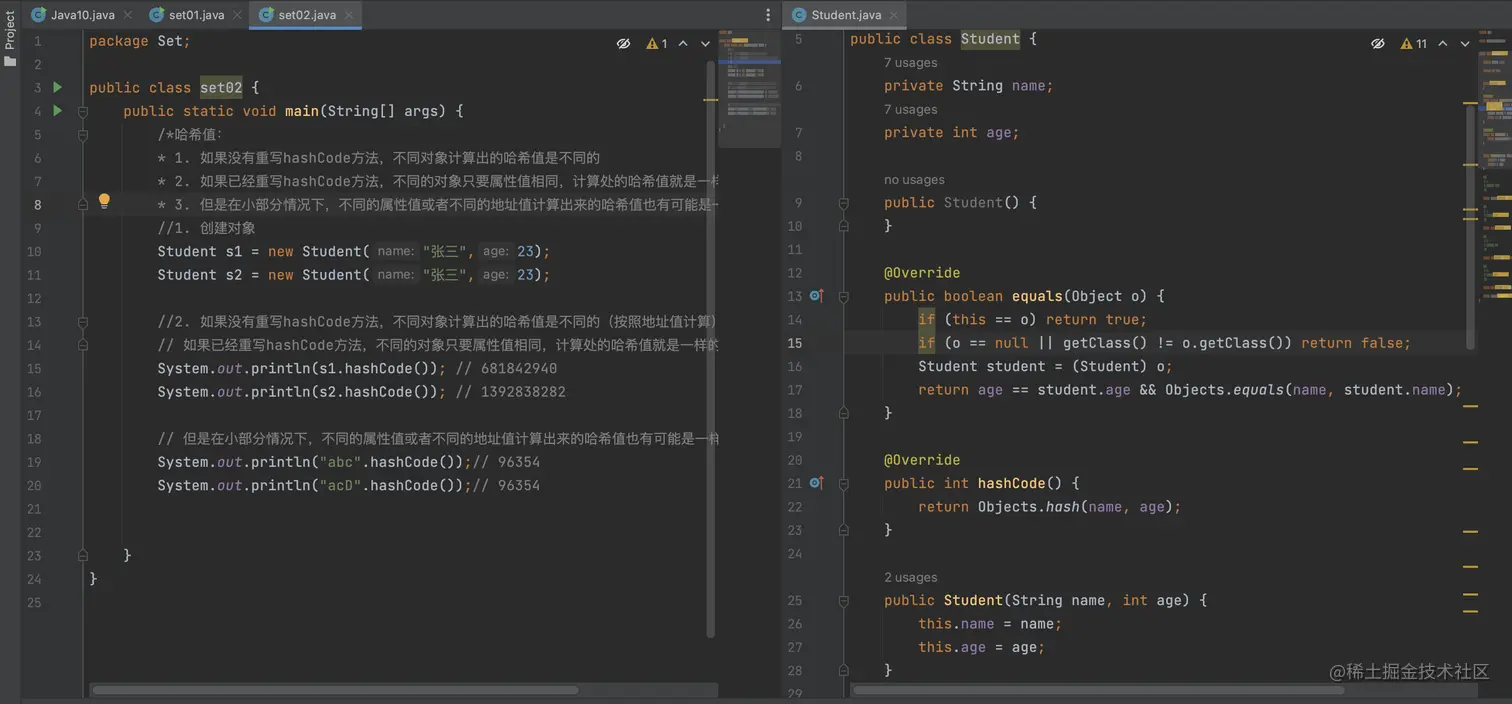Click the fold end marker at line 18
Screen dimensions: 1512x704
pyautogui.click(x=844, y=413)
